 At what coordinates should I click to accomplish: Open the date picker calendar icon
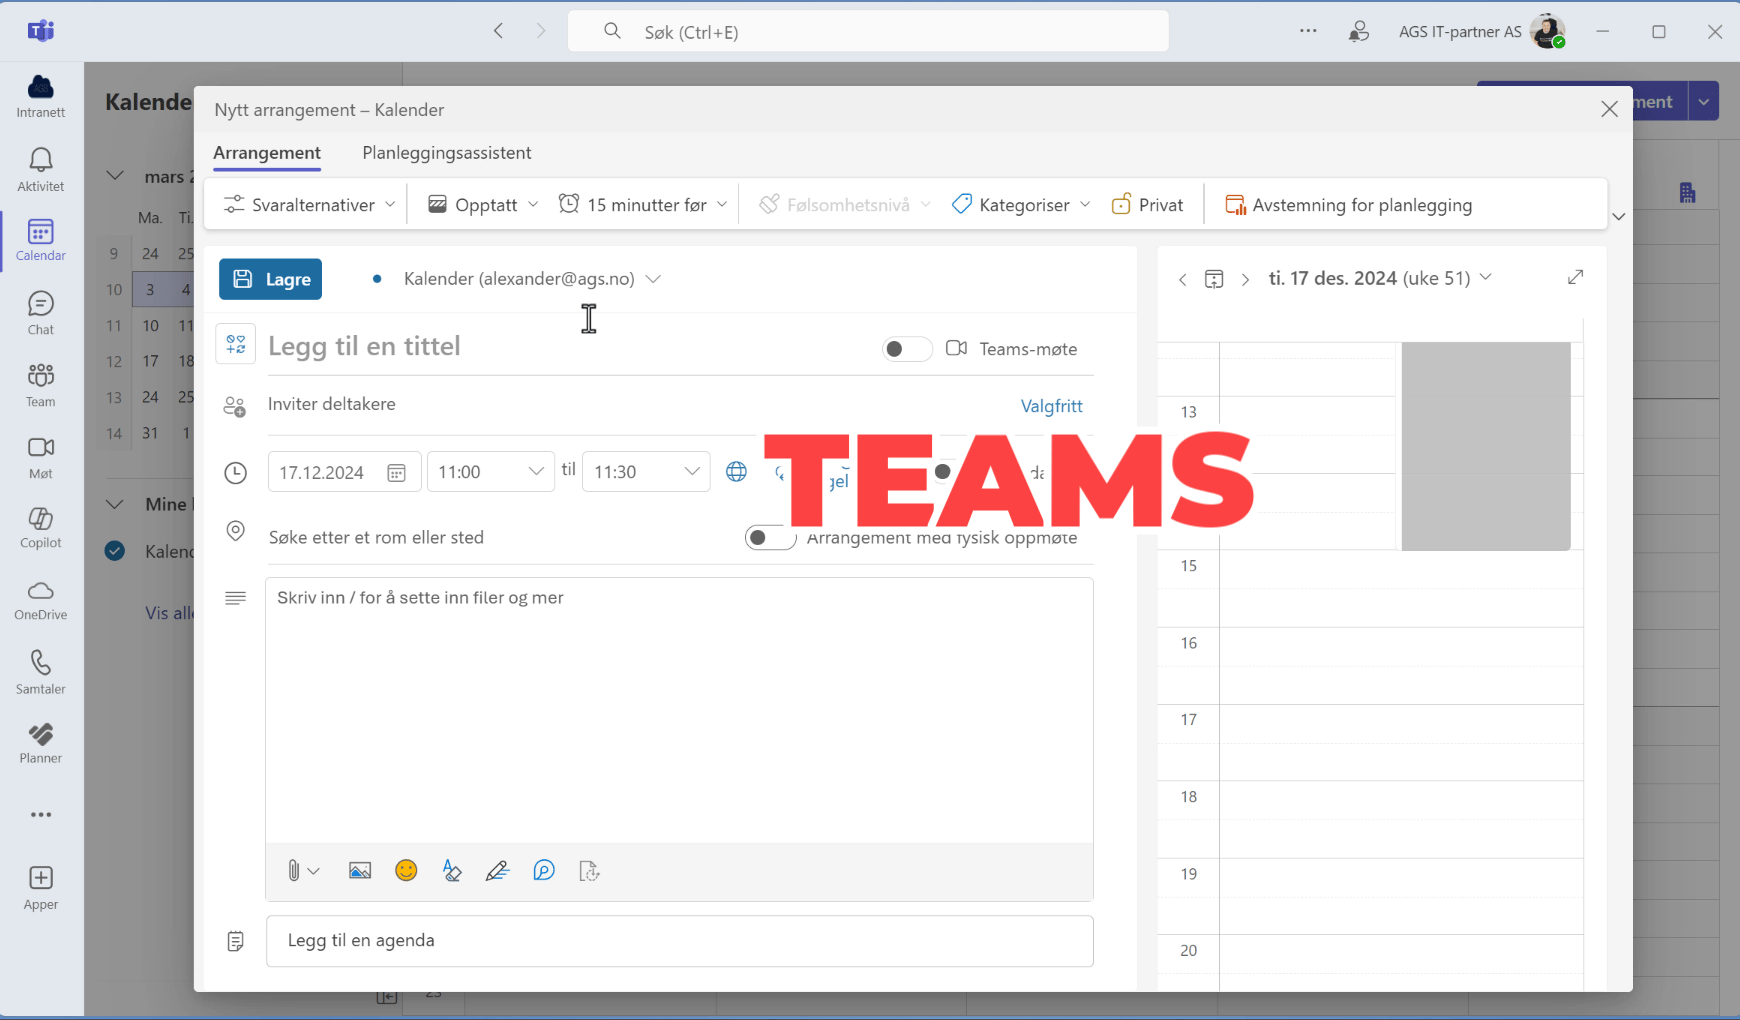(396, 473)
